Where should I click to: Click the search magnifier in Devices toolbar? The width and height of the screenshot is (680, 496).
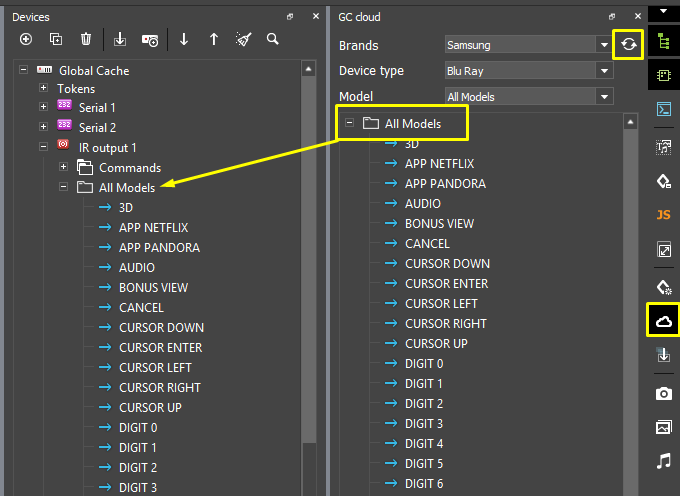tap(272, 39)
